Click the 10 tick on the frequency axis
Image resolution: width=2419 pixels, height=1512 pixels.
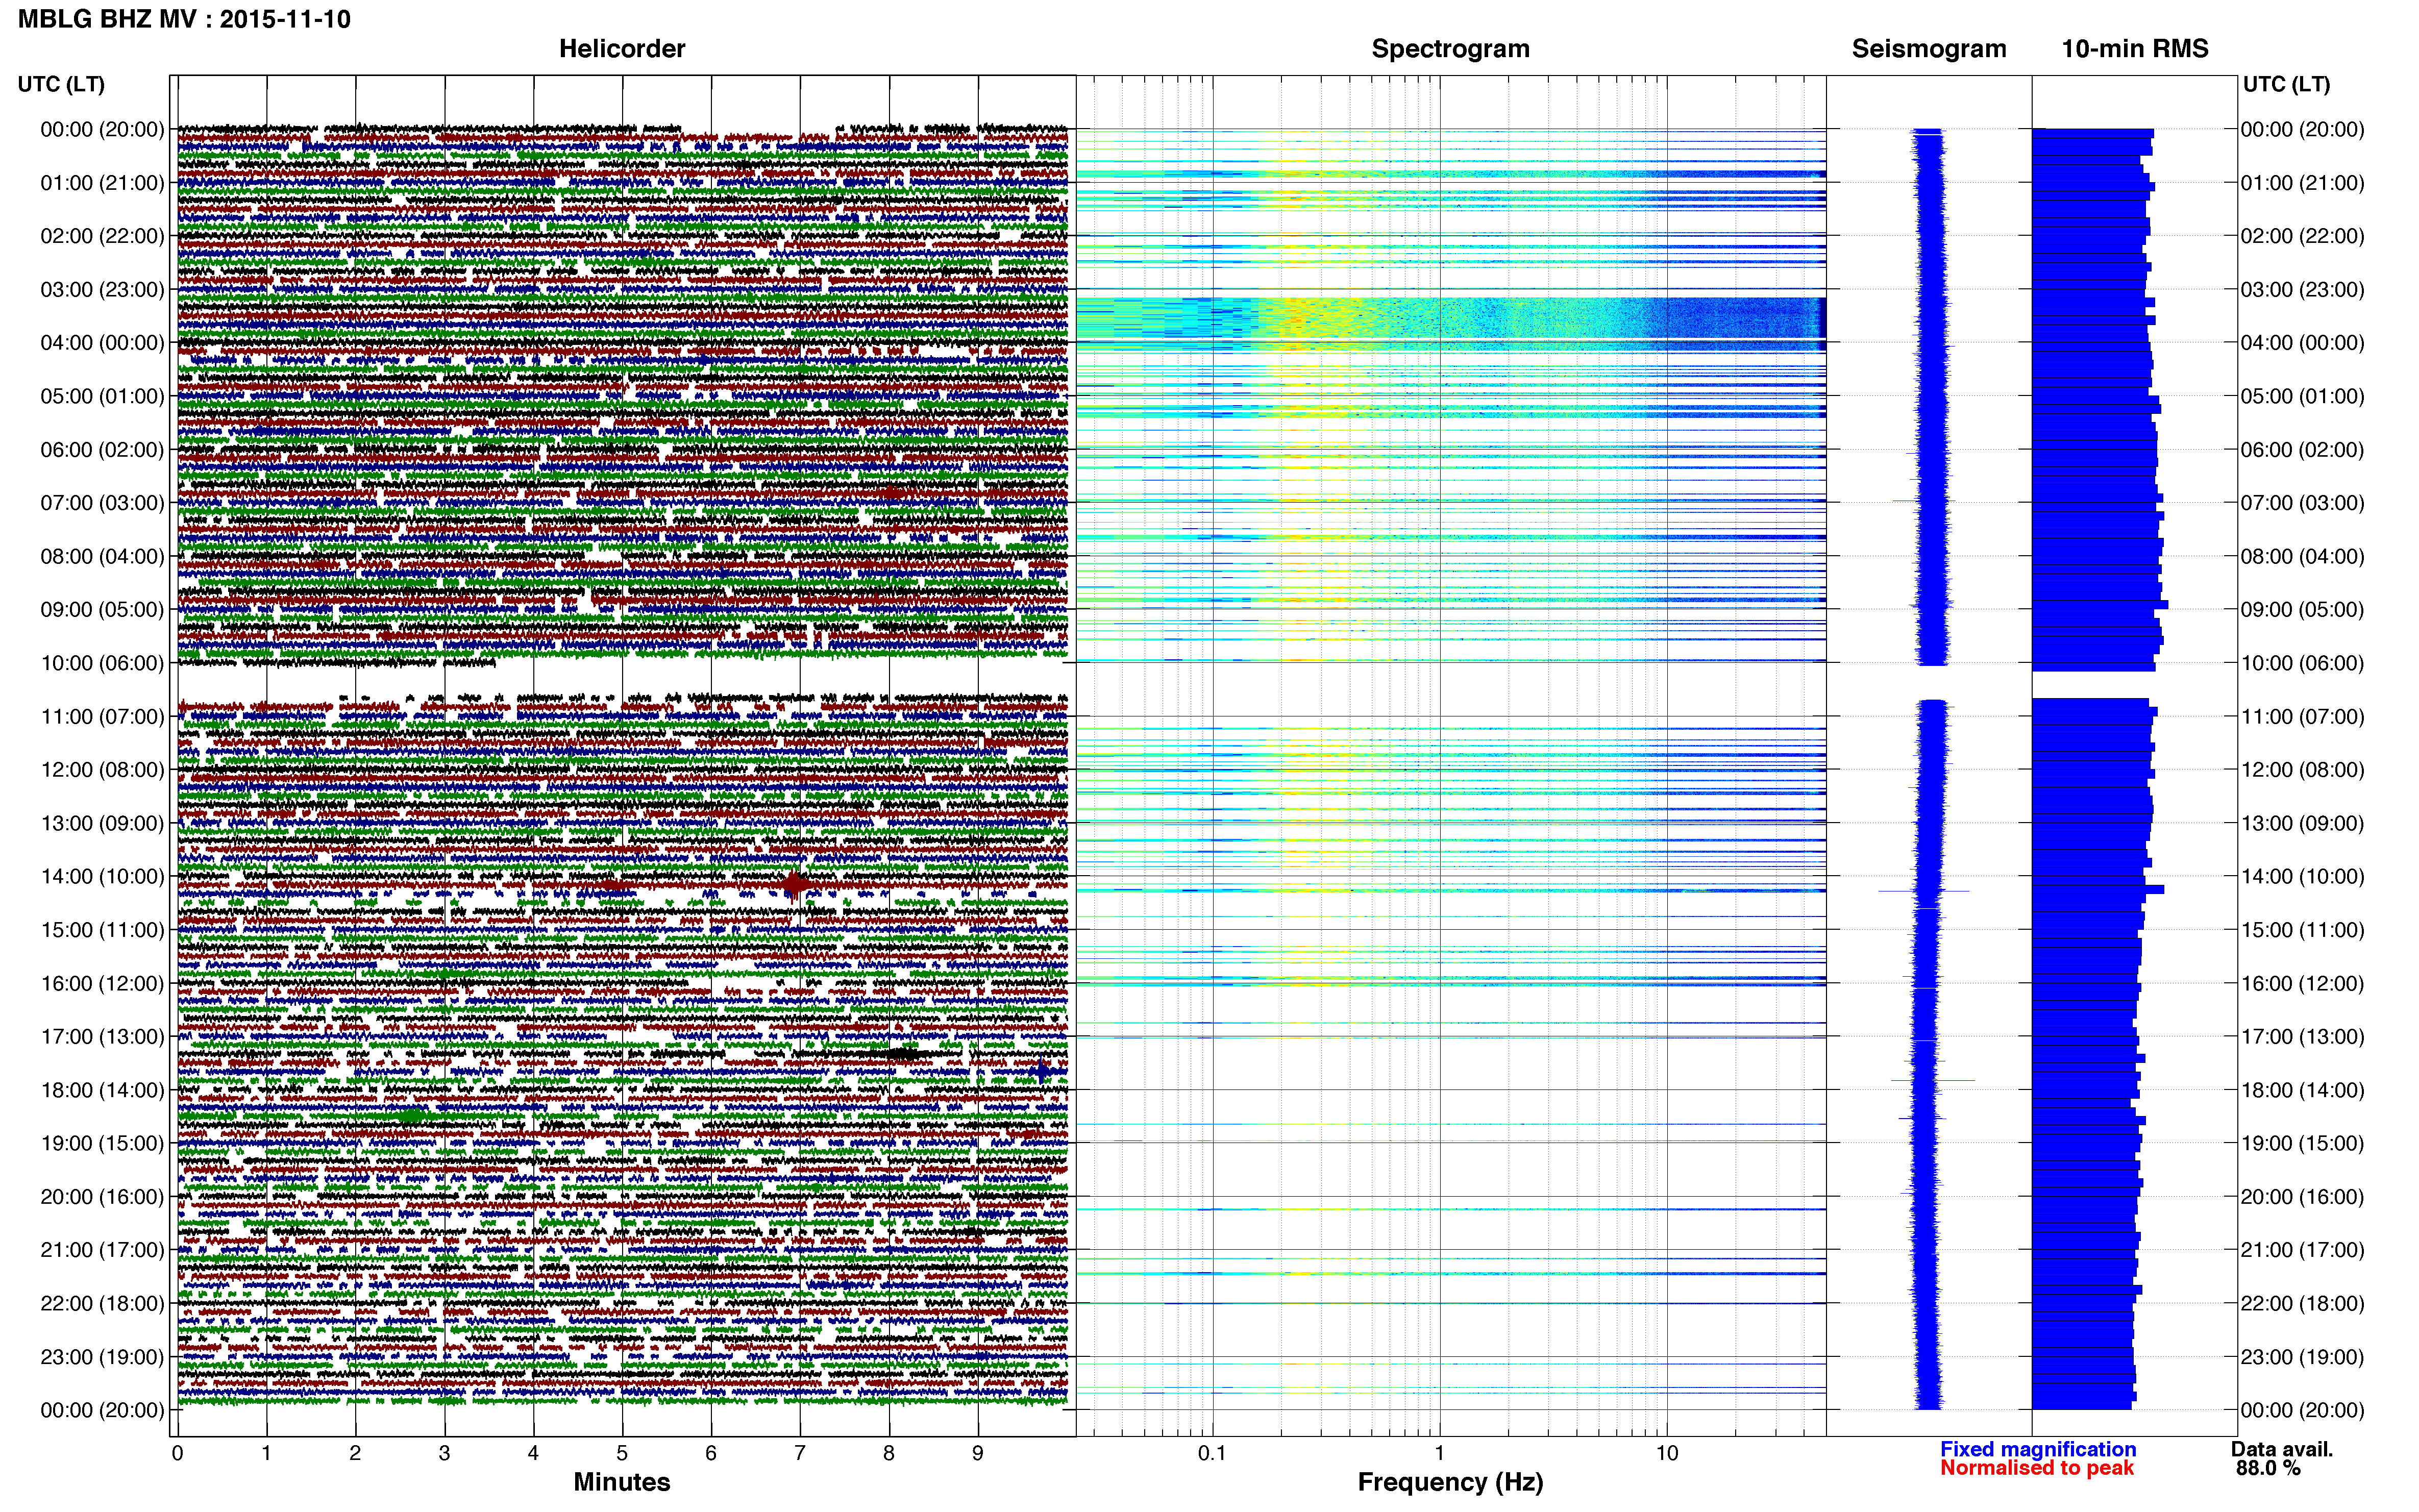point(1666,1453)
